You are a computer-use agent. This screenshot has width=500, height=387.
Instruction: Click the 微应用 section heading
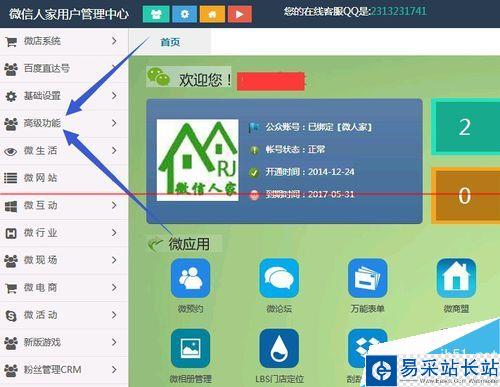click(189, 244)
